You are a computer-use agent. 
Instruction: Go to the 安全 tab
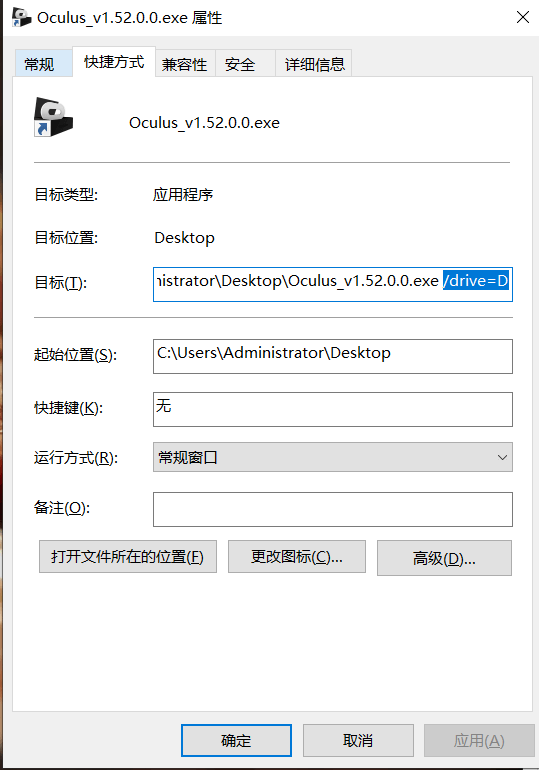(x=245, y=64)
